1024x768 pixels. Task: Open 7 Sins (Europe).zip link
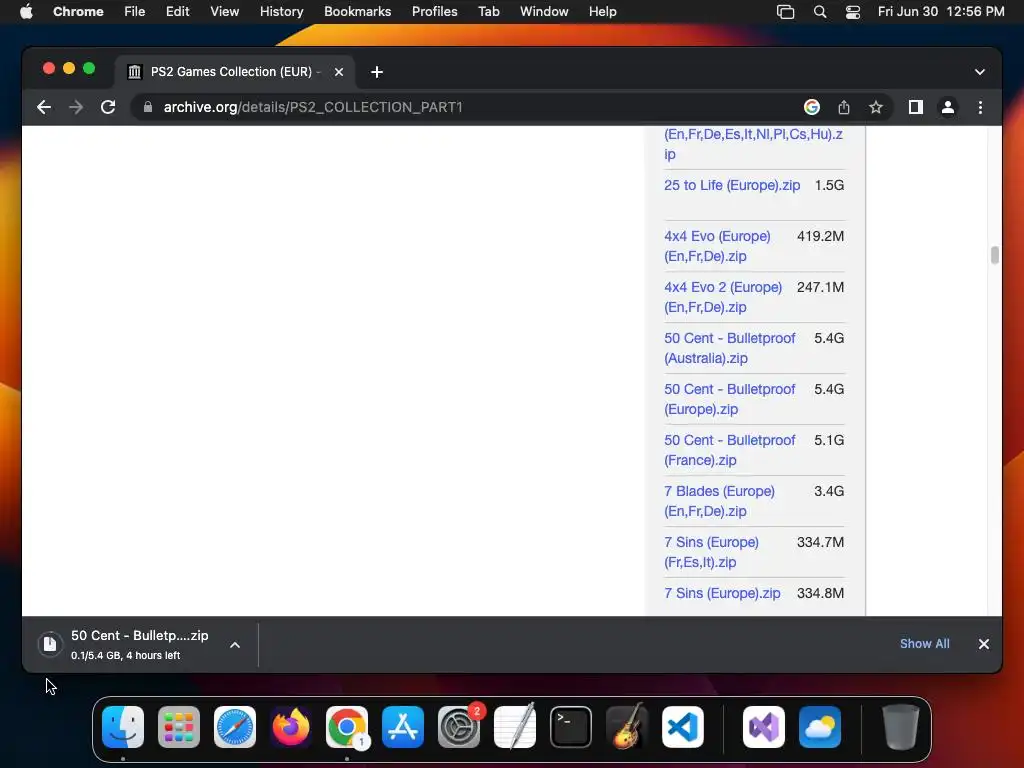pos(722,593)
